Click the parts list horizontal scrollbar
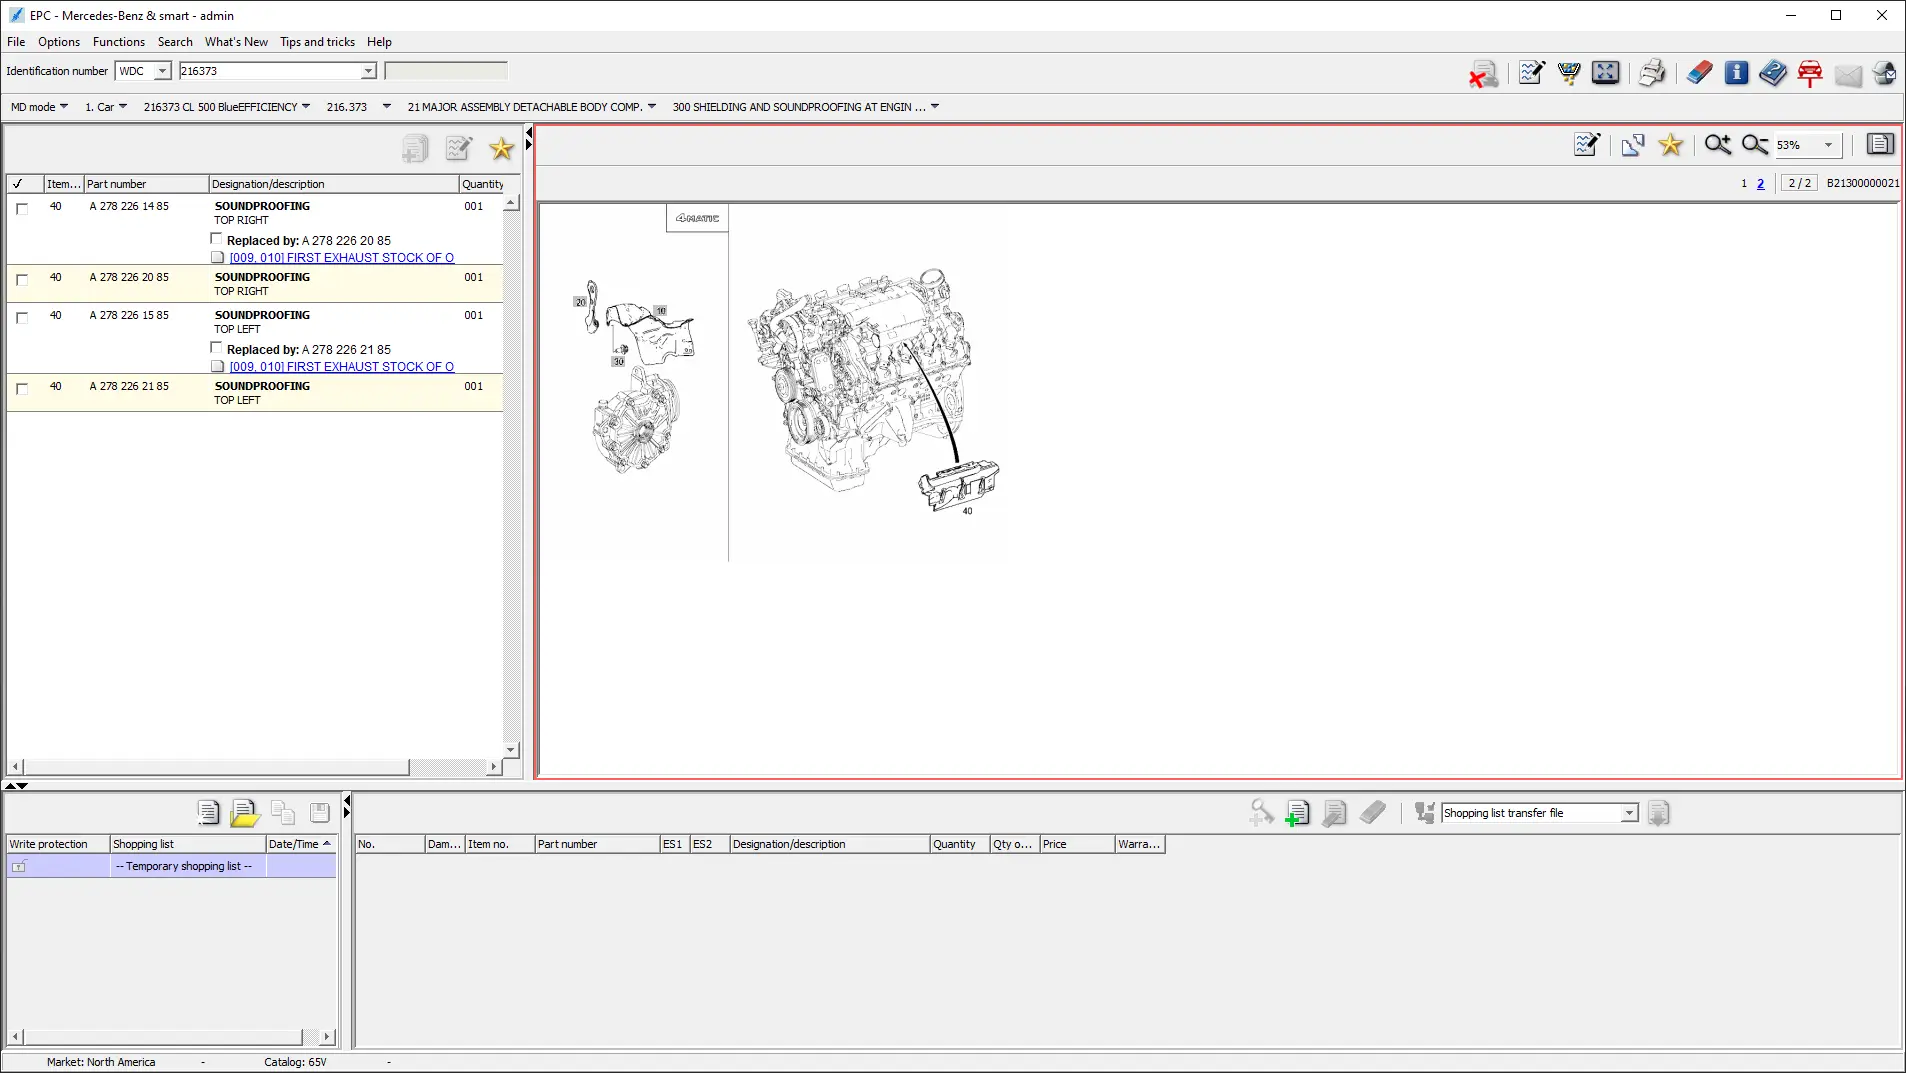This screenshot has width=1906, height=1073. [215, 767]
